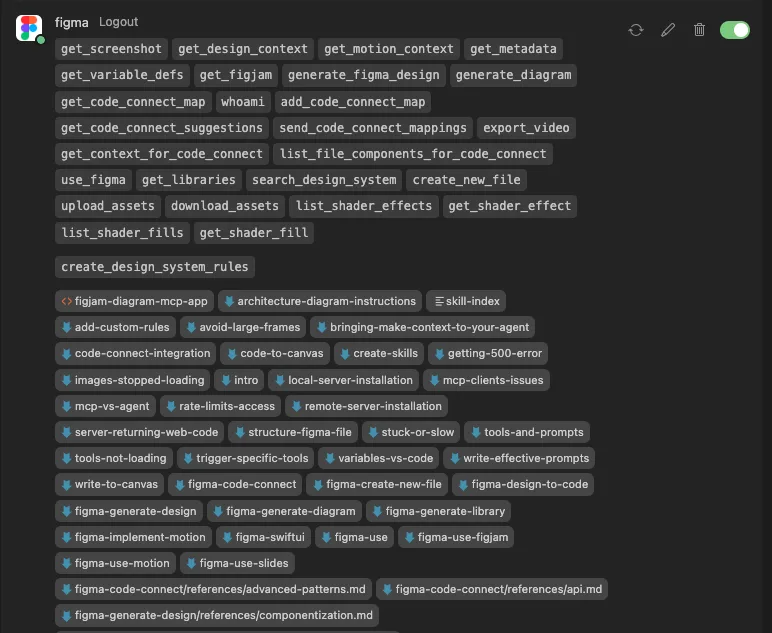The width and height of the screenshot is (772, 633).
Task: Click the download_assets tool chip
Action: (x=225, y=206)
